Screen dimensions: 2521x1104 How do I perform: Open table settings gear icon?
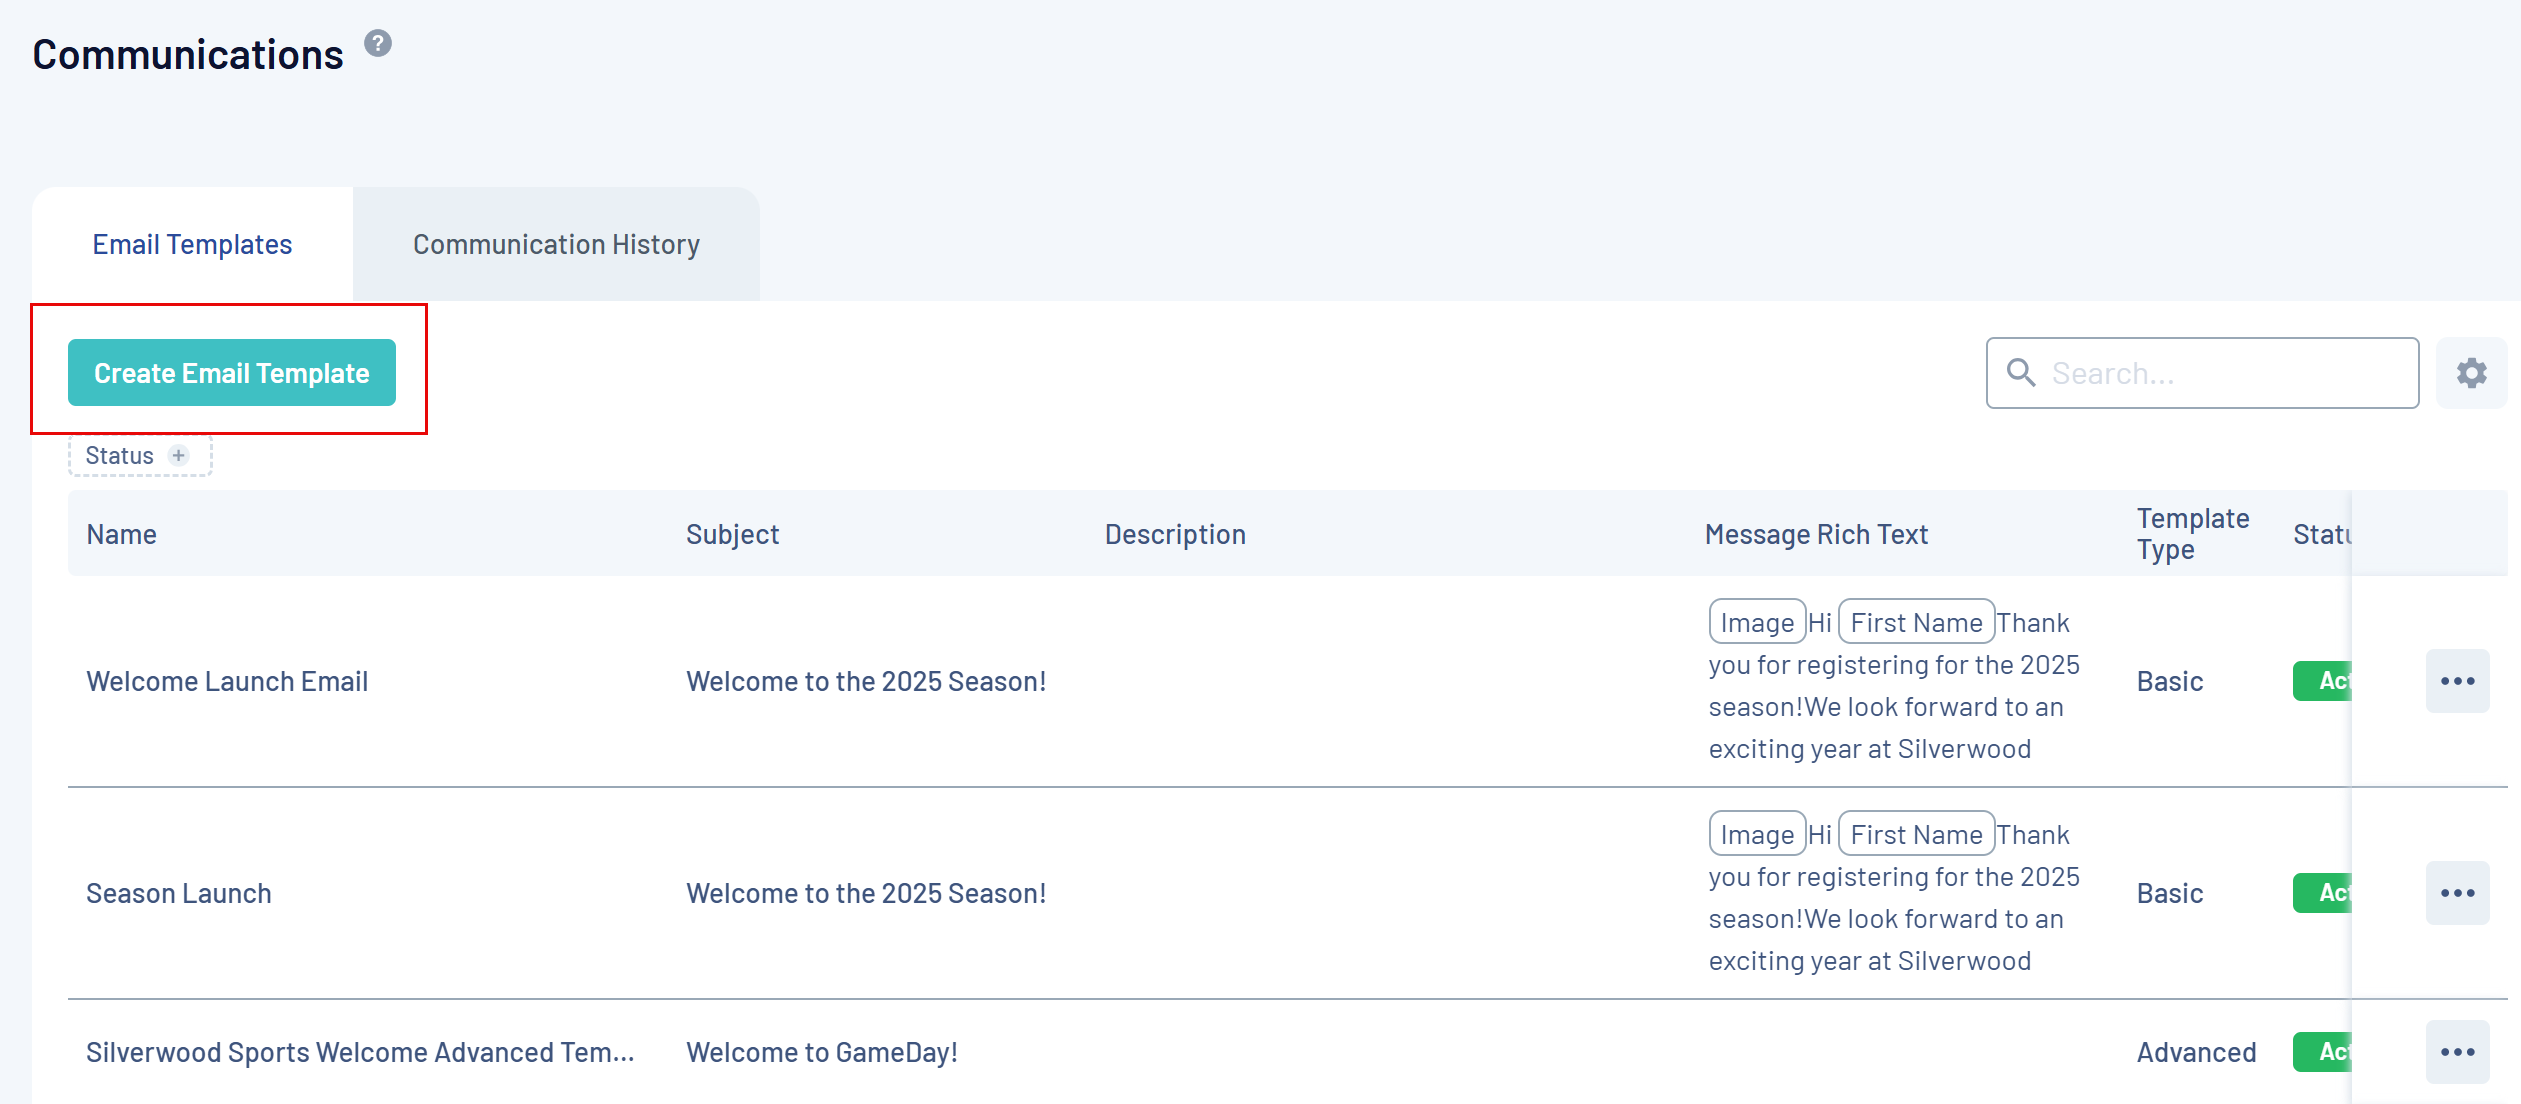(x=2471, y=373)
